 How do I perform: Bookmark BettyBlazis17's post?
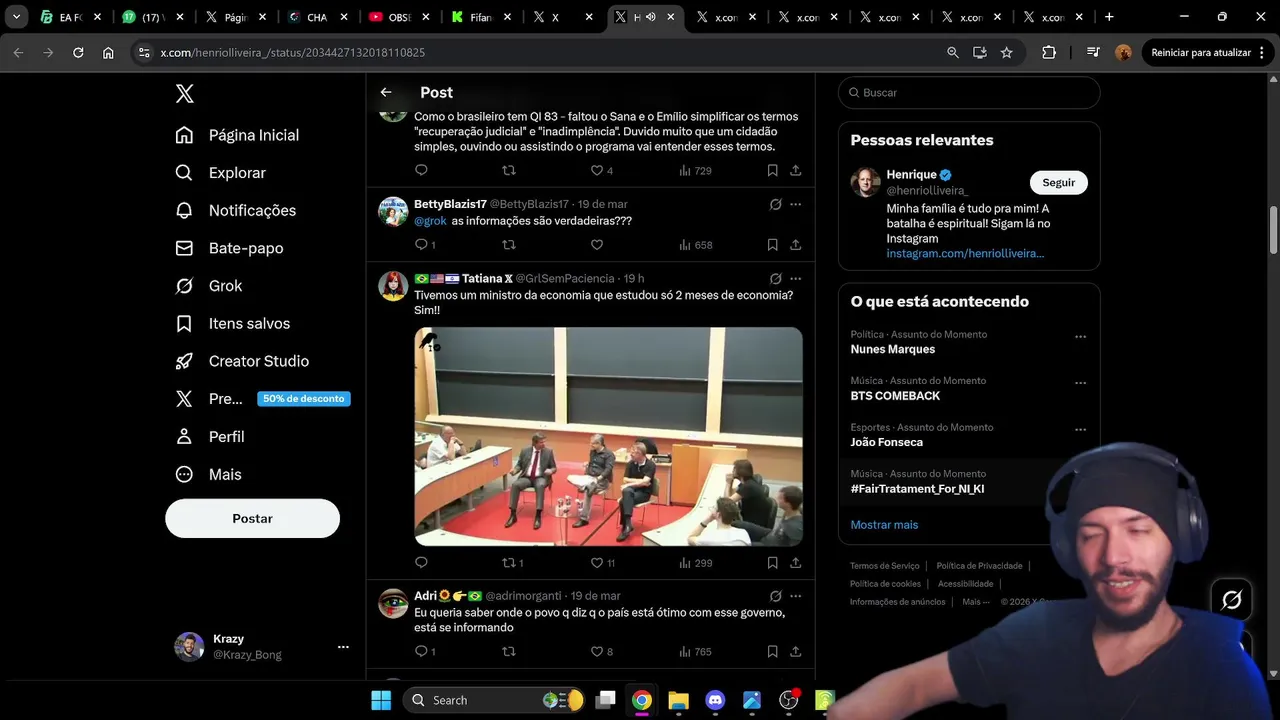(773, 245)
